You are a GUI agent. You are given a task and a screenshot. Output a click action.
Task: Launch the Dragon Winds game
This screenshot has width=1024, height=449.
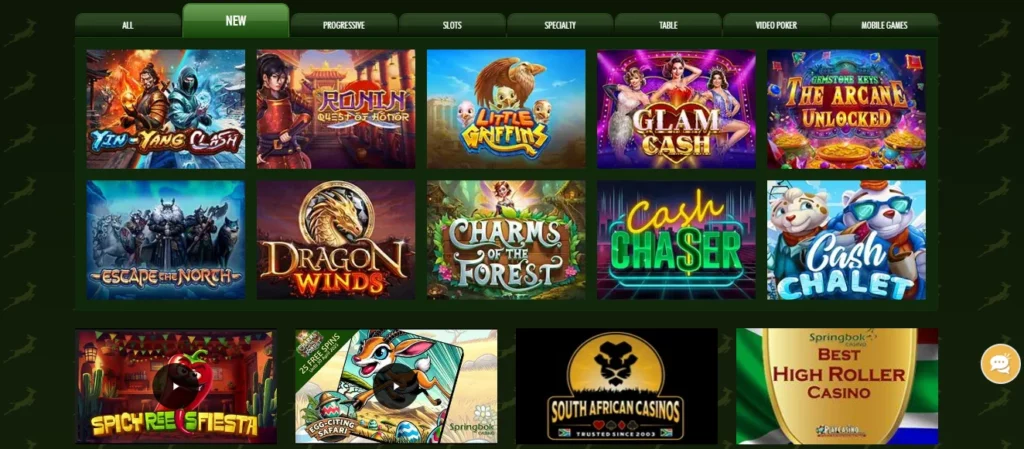(x=336, y=240)
